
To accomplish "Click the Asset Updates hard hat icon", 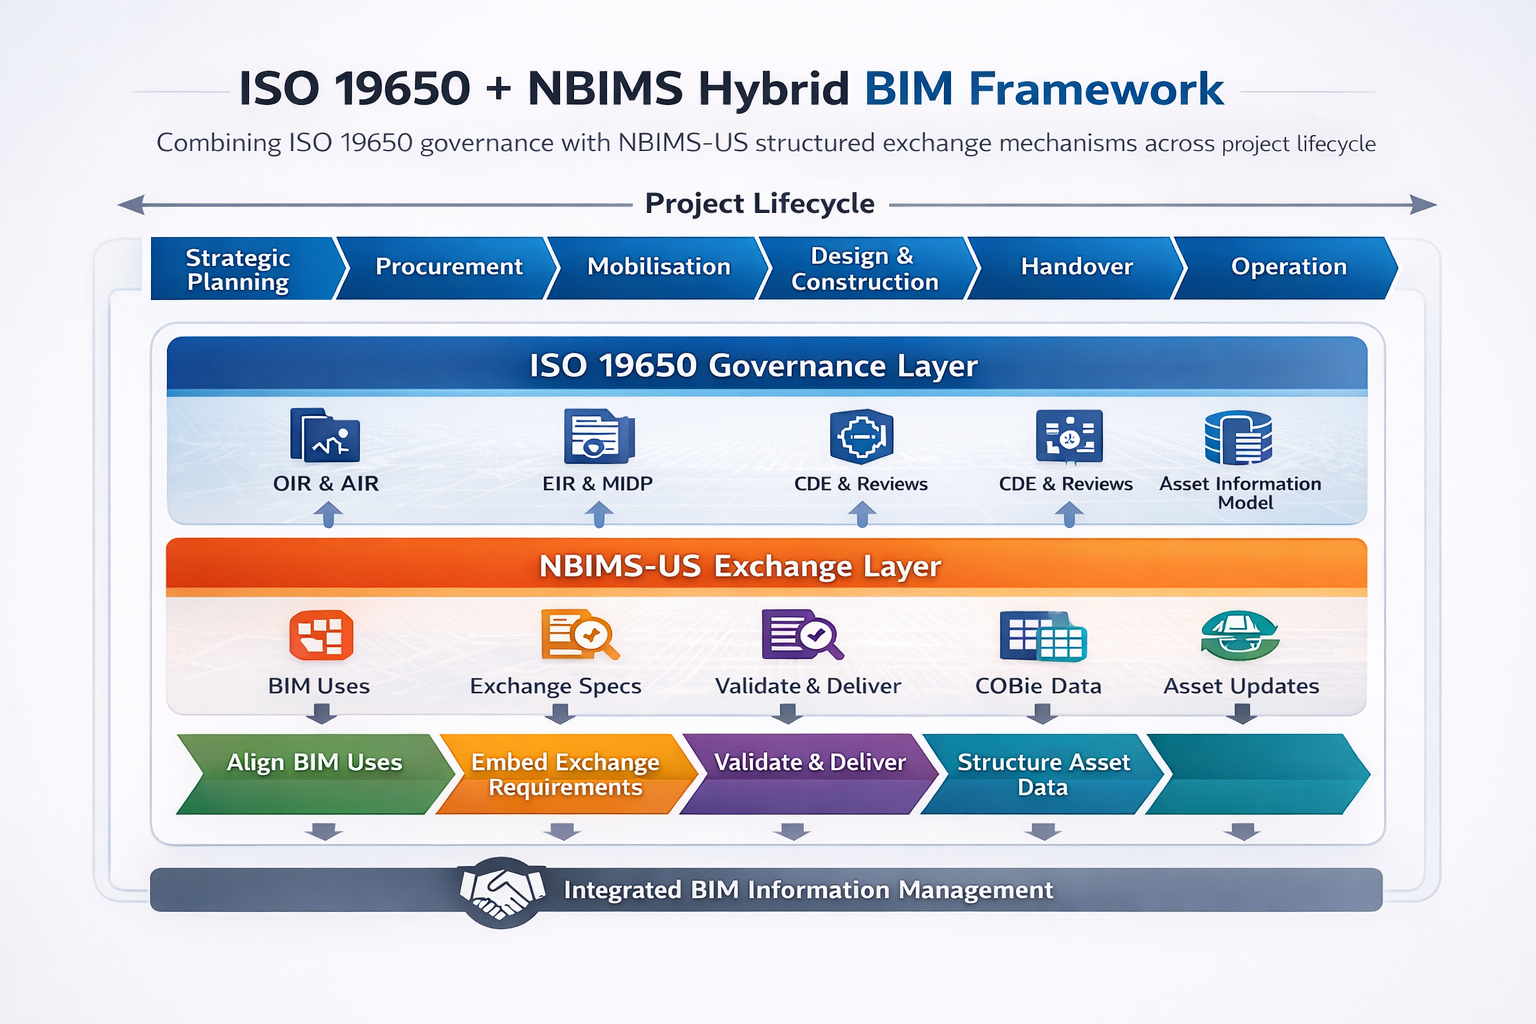I will point(1240,635).
